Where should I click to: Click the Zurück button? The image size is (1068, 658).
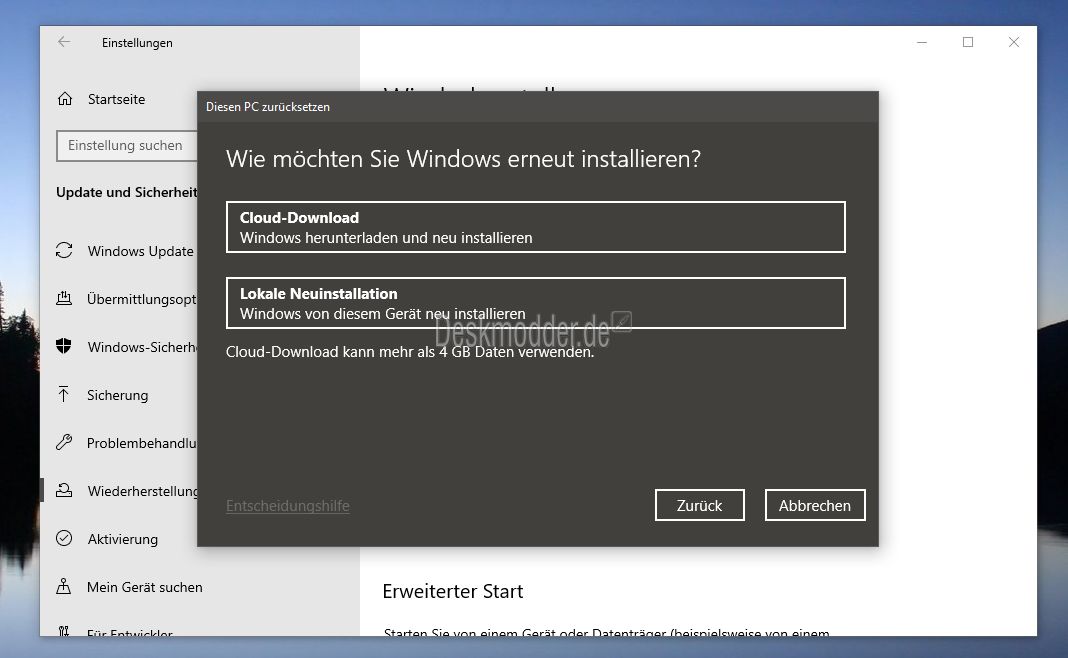[x=700, y=505]
